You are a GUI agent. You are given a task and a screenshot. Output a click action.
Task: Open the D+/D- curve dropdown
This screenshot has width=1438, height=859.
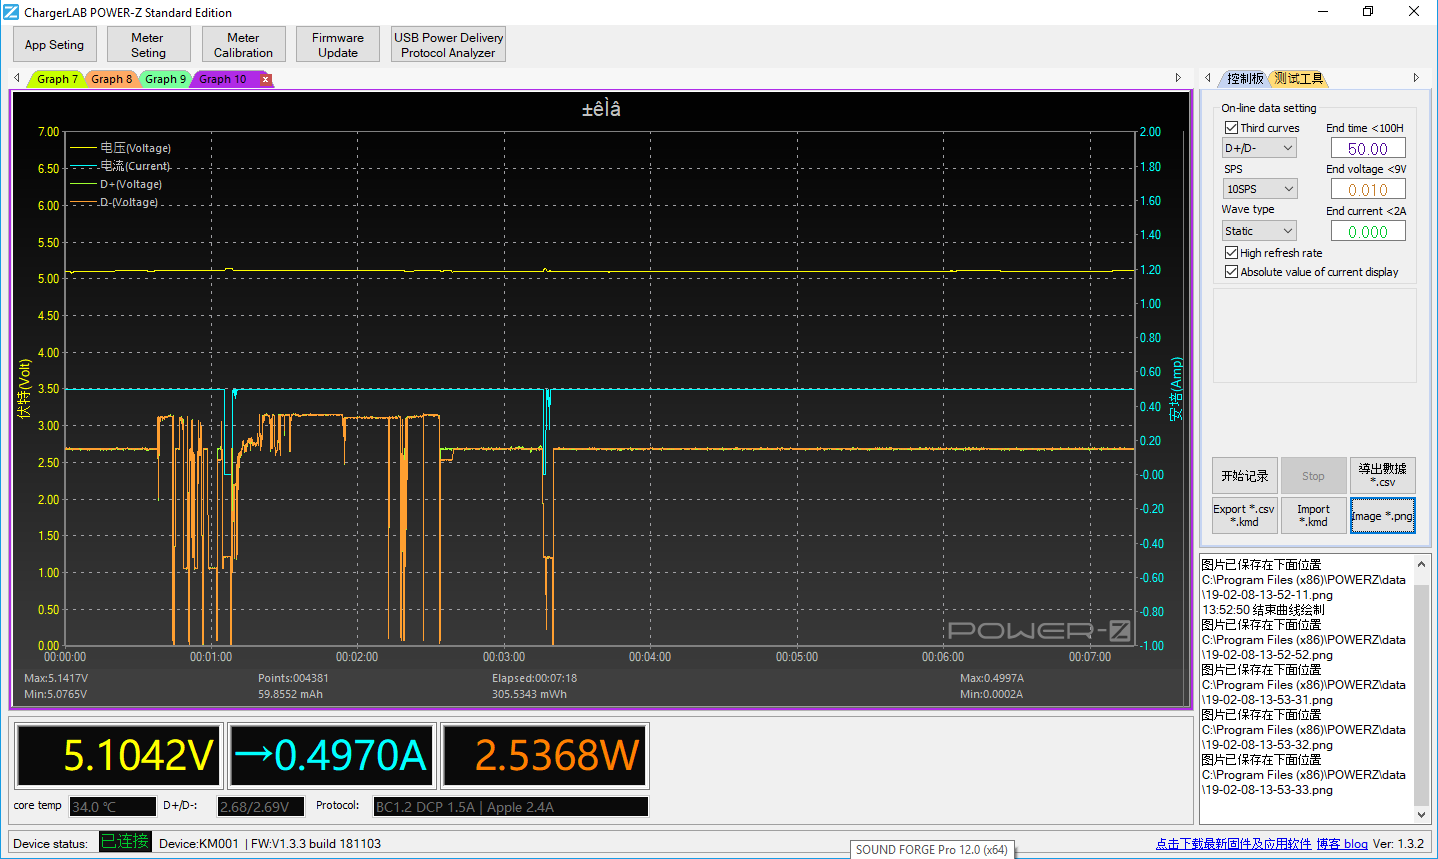(1259, 148)
